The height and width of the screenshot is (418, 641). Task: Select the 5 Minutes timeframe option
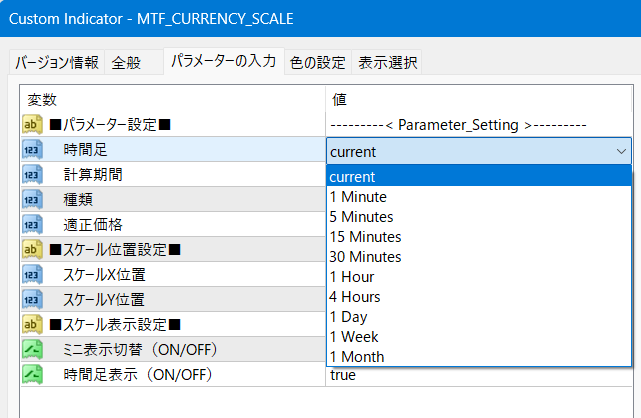pyautogui.click(x=479, y=217)
